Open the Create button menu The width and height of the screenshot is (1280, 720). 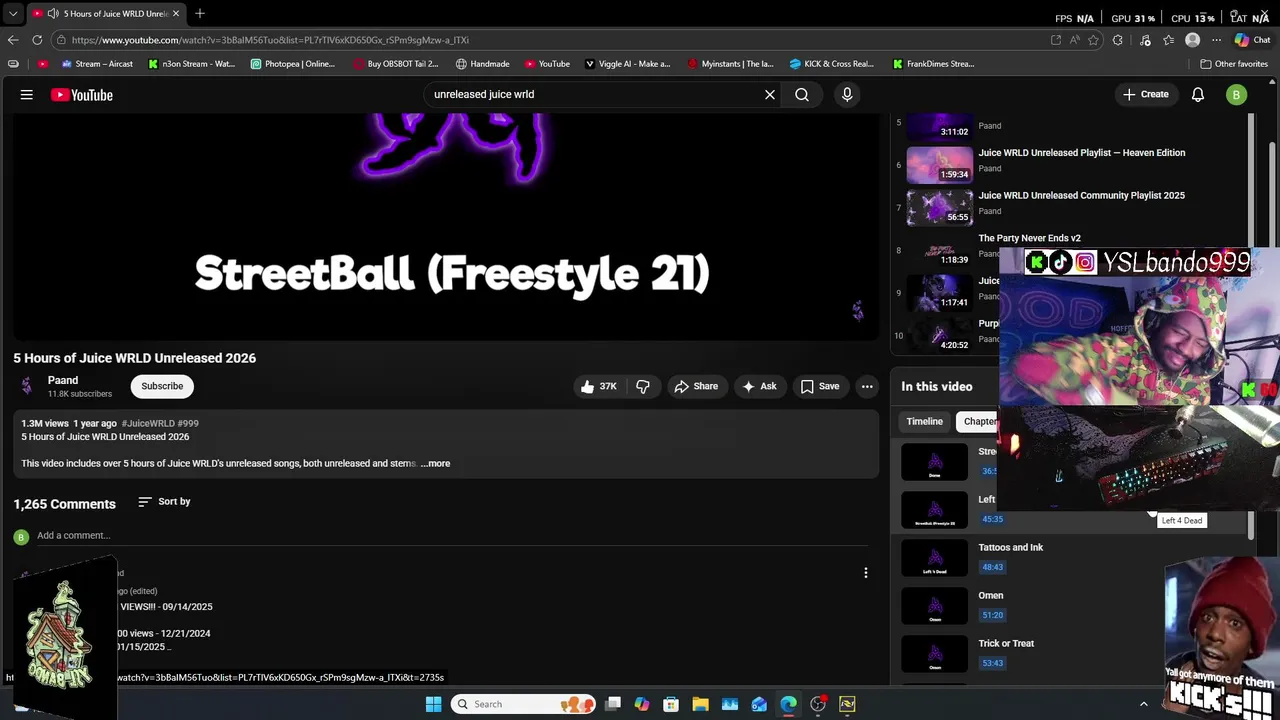point(1145,95)
